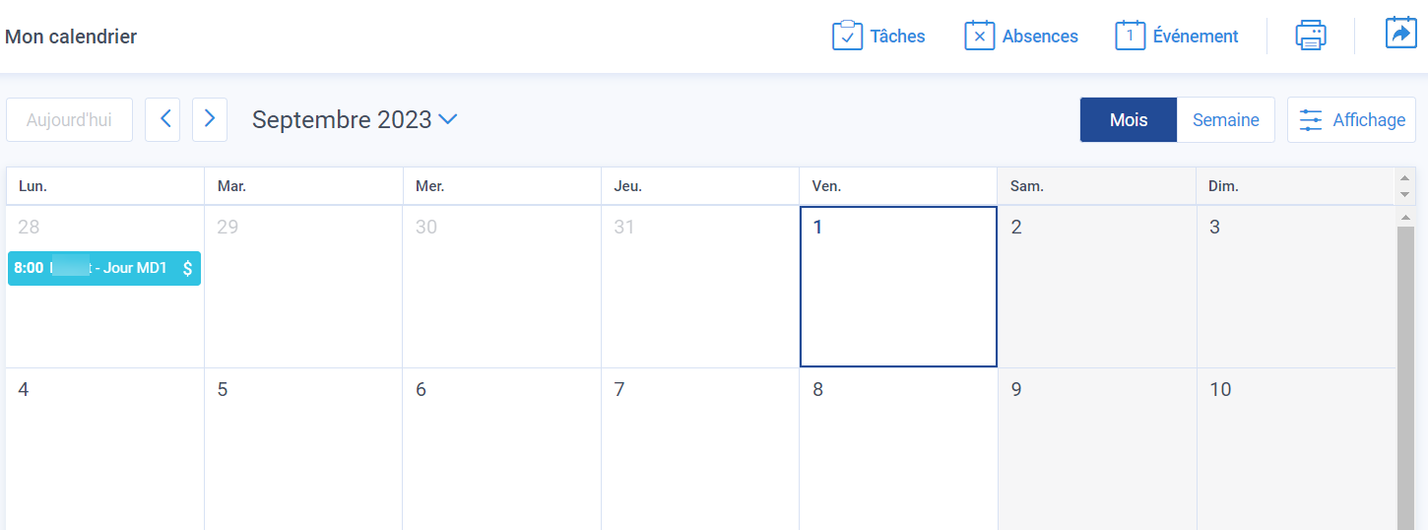Image resolution: width=1428 pixels, height=530 pixels.
Task: Click the Aujourd'hui button
Action: (x=69, y=120)
